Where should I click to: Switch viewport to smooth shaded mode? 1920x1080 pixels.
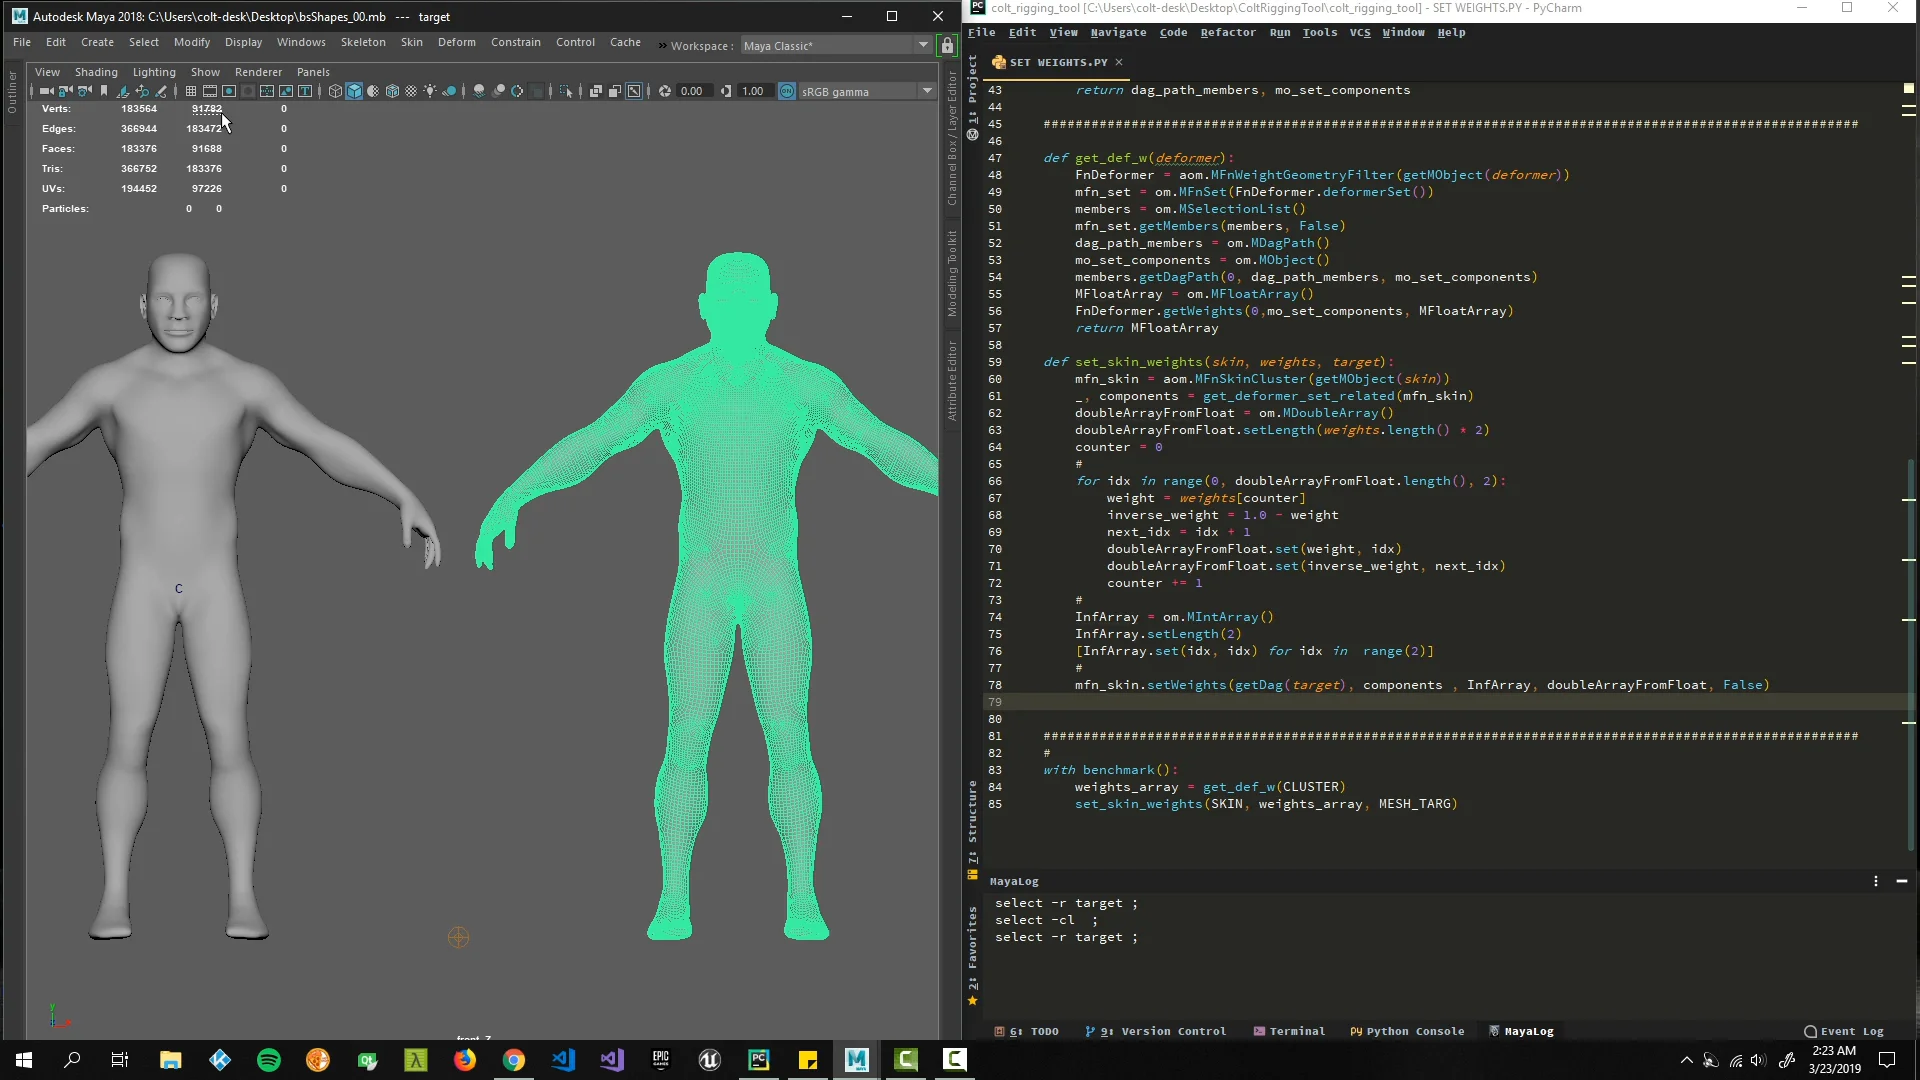coord(354,91)
